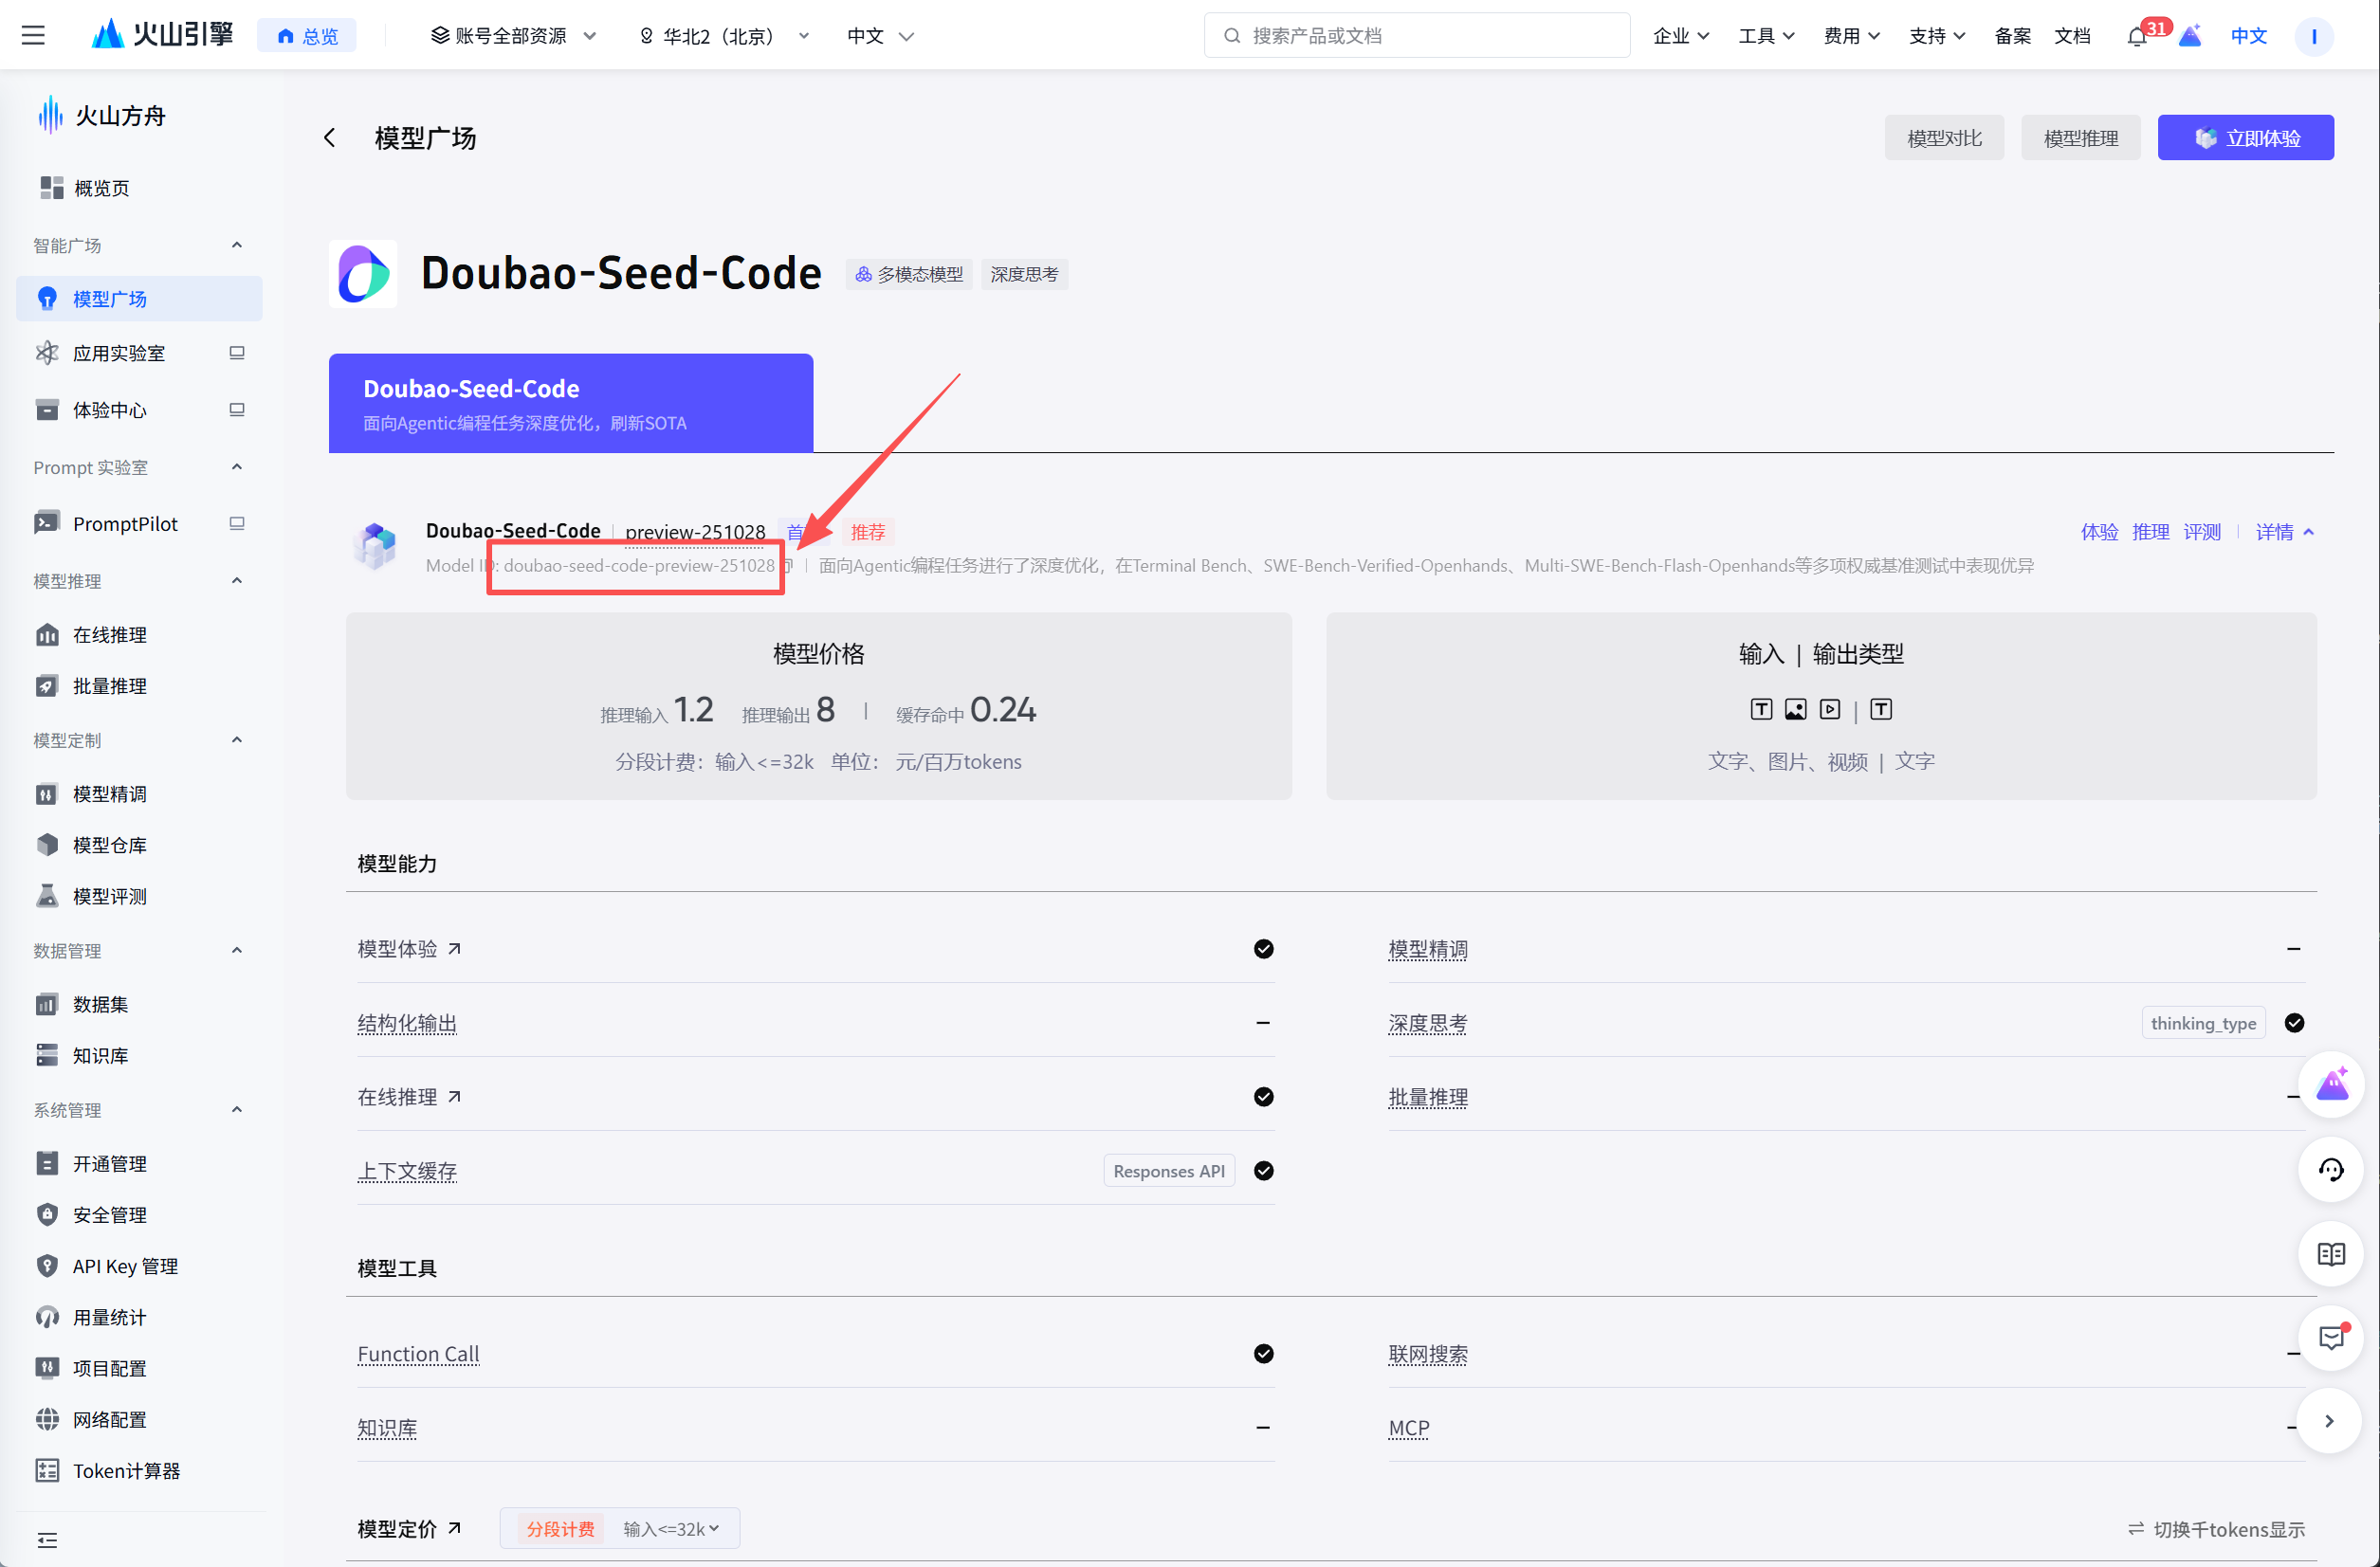
Task: Click the 立即体验 button
Action: coord(2245,138)
